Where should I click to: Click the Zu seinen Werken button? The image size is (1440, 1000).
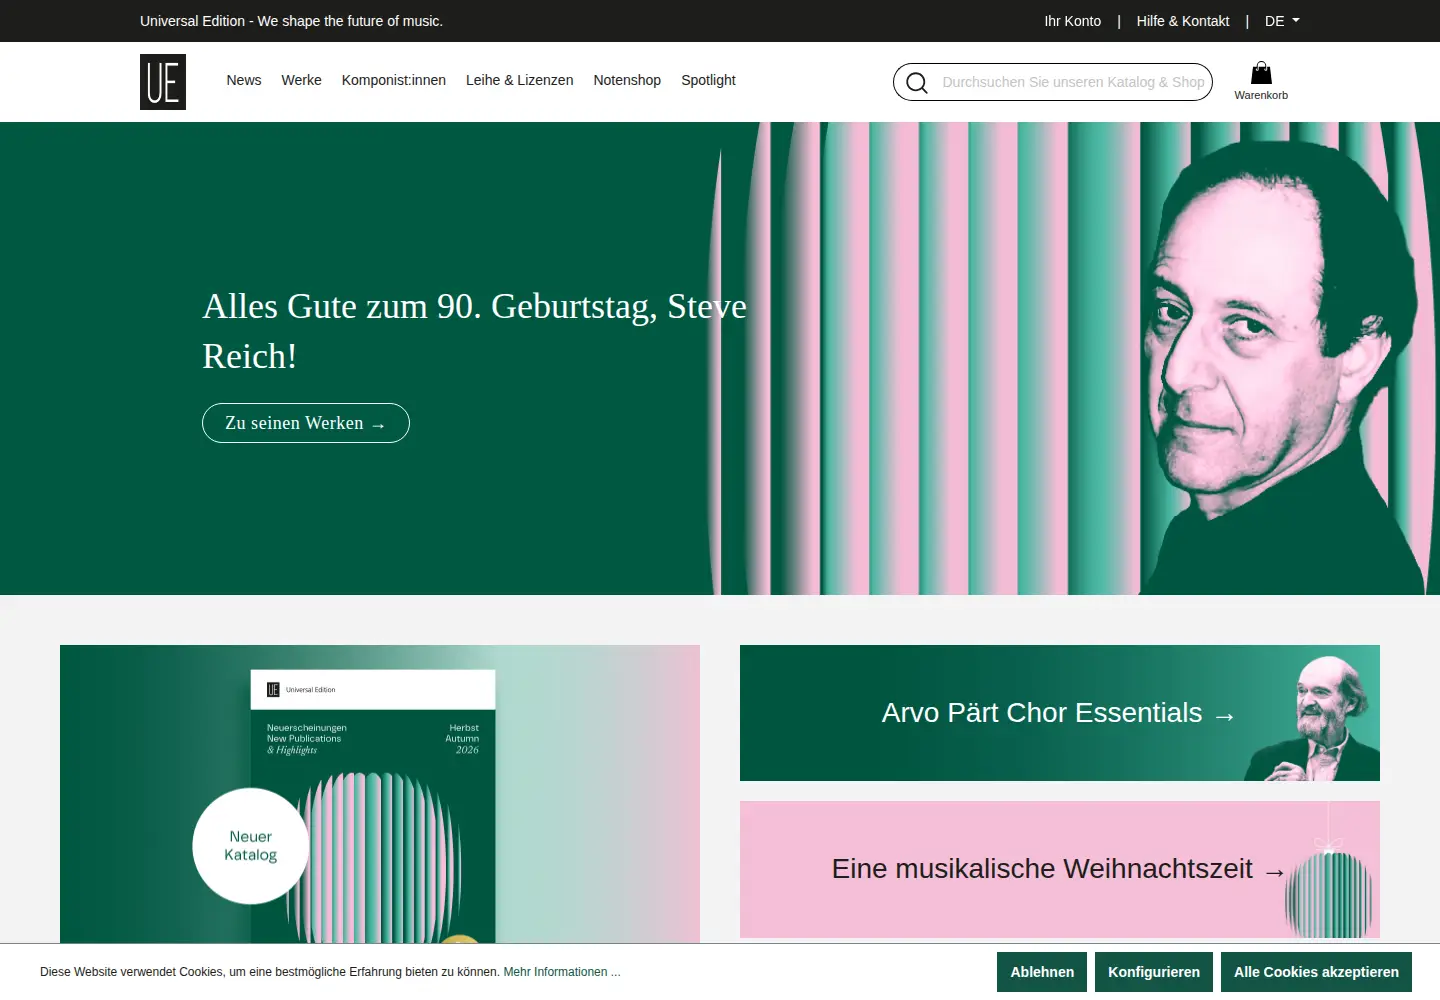point(306,423)
